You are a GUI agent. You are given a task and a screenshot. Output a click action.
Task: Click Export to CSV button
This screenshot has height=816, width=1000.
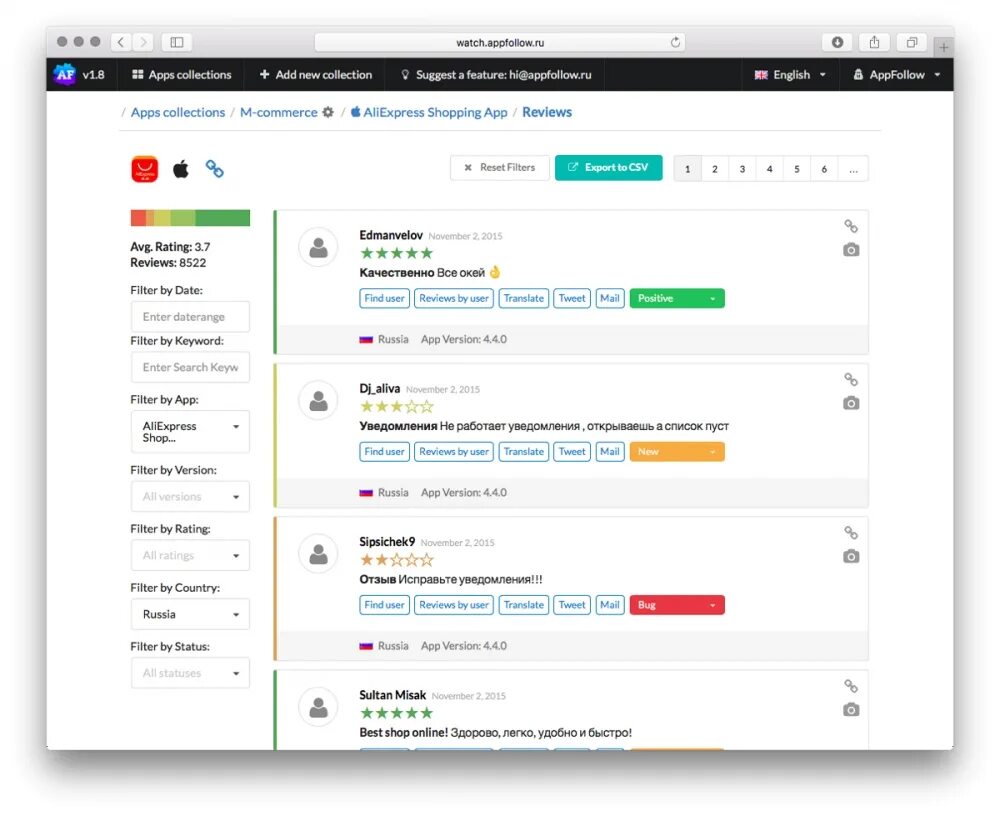pos(608,168)
